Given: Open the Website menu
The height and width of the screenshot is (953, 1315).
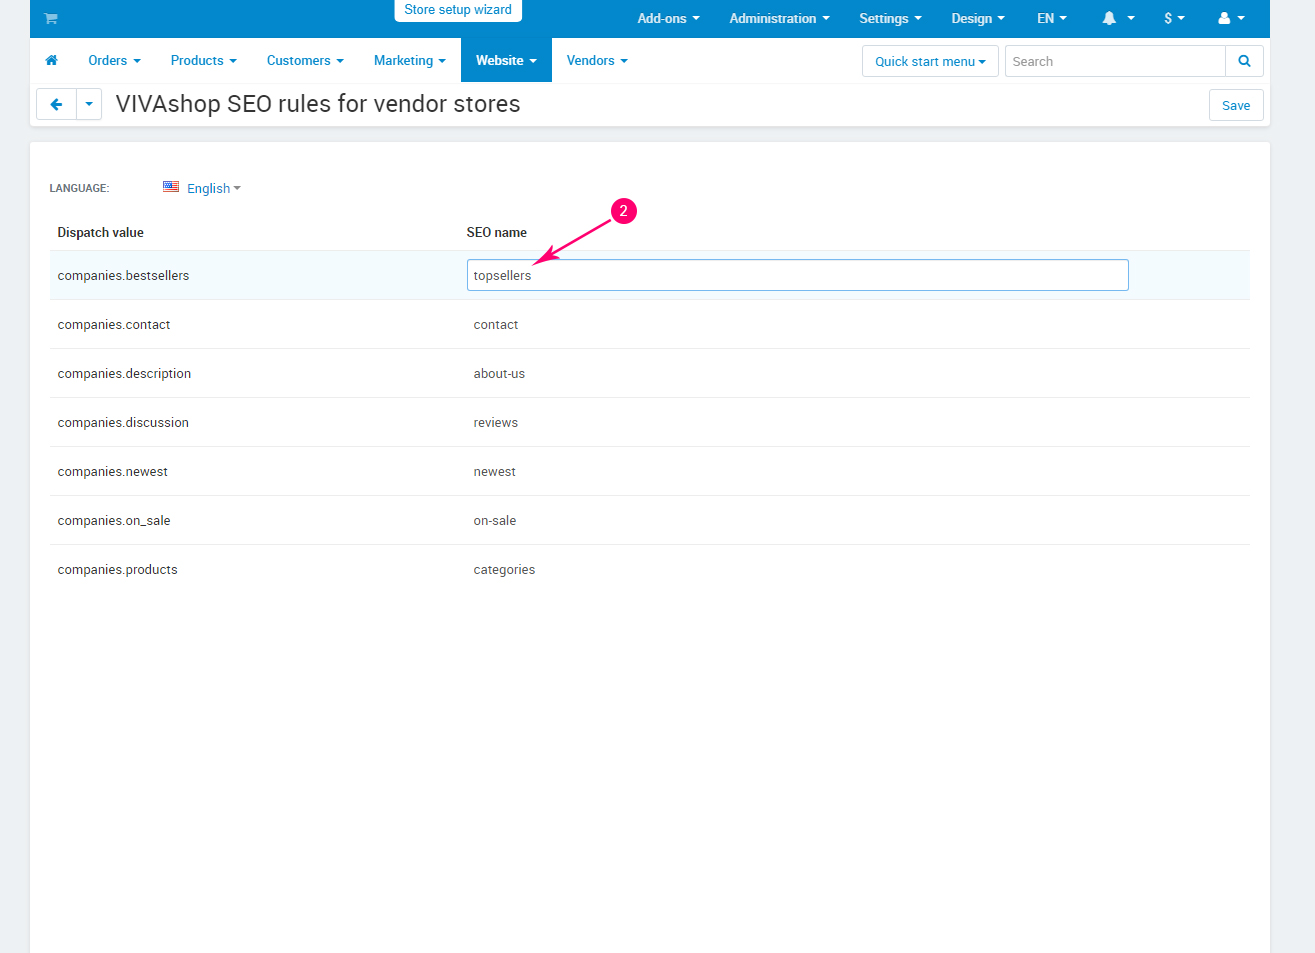Looking at the screenshot, I should tap(505, 61).
